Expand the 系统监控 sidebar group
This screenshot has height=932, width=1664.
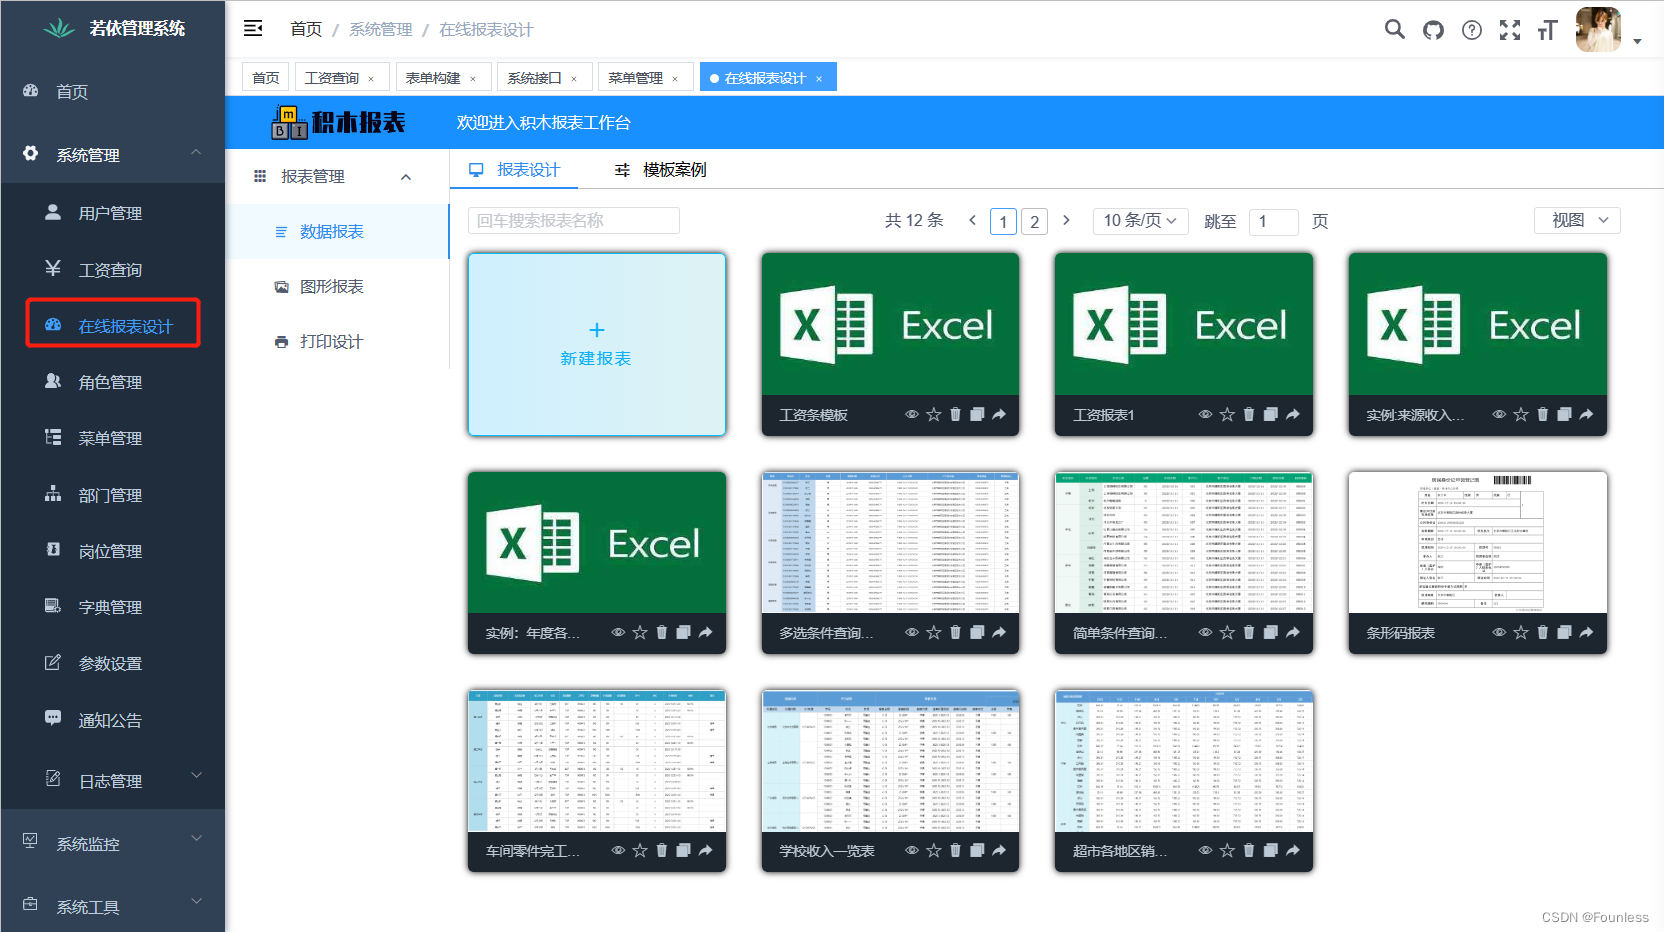(113, 843)
